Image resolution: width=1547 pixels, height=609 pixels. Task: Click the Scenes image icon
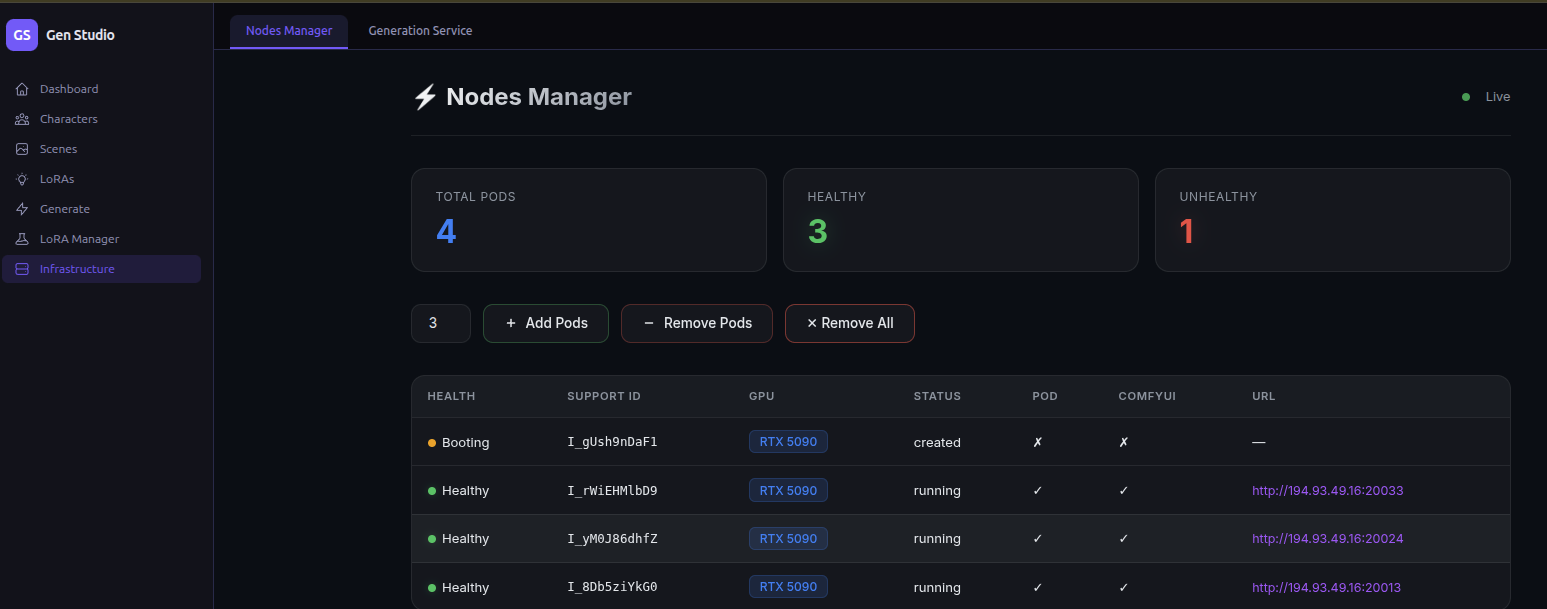tap(22, 149)
